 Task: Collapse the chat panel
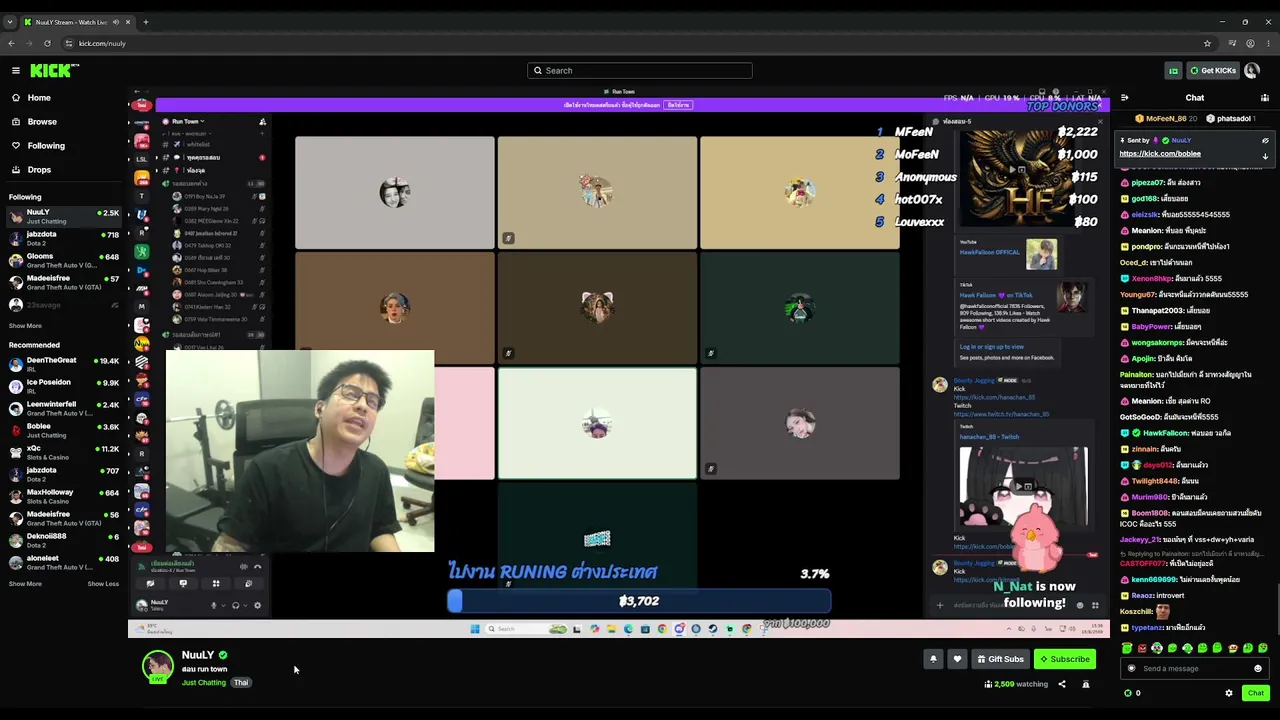pos(1124,98)
